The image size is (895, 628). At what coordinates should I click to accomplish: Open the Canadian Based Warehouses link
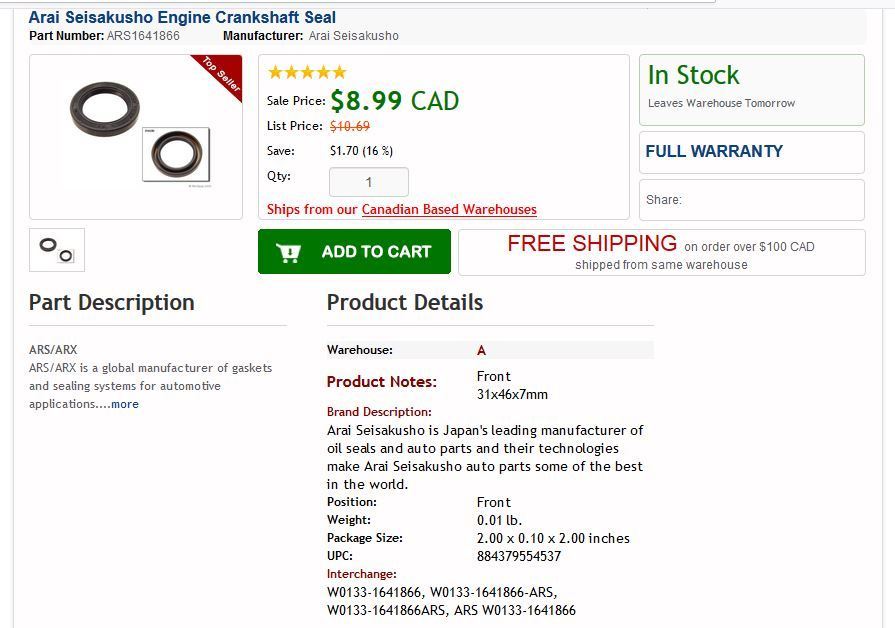point(449,209)
